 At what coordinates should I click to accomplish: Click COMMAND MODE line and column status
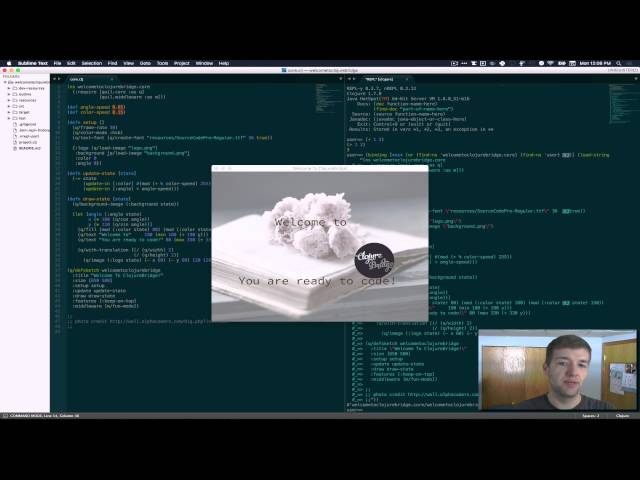coord(44,416)
